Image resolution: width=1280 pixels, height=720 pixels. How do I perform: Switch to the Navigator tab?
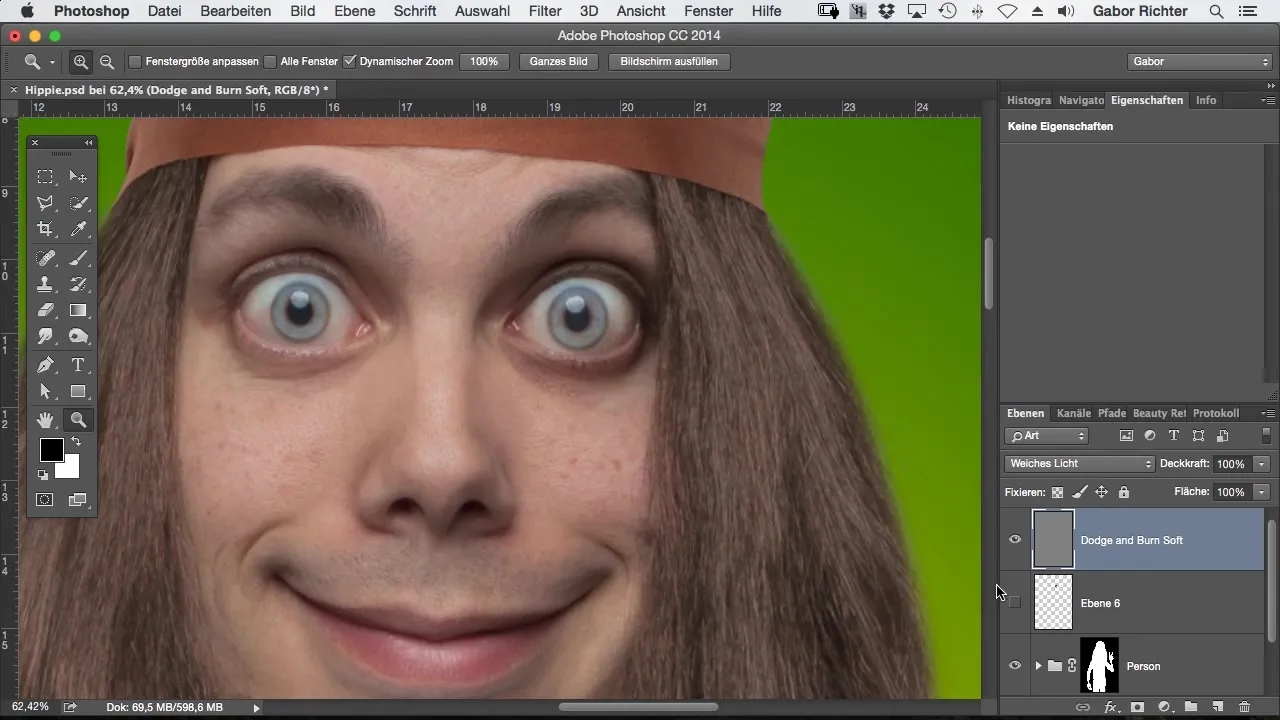[1081, 100]
